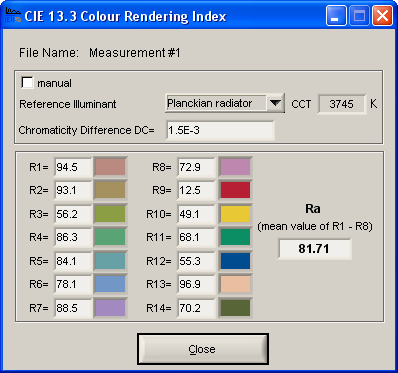Click the R8 pinkish-purple color swatch
The height and width of the screenshot is (373, 398).
(x=235, y=167)
